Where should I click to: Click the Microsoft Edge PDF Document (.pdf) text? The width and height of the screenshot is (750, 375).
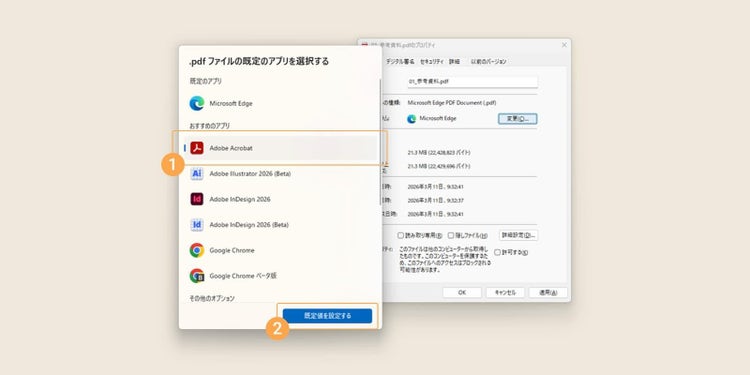pyautogui.click(x=452, y=103)
